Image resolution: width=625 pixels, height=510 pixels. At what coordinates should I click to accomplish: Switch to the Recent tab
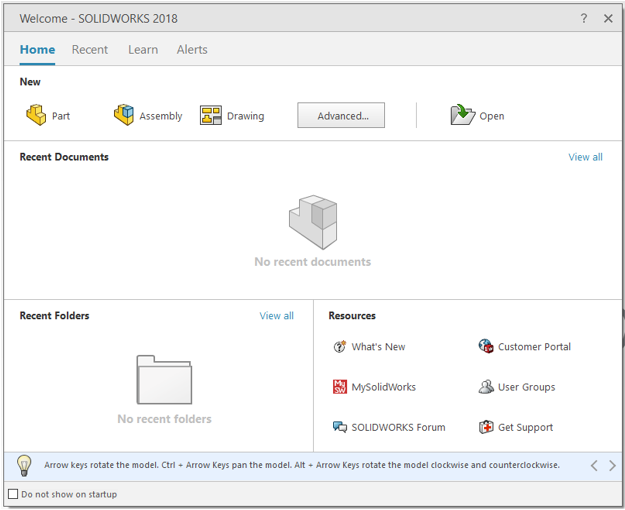tap(90, 49)
